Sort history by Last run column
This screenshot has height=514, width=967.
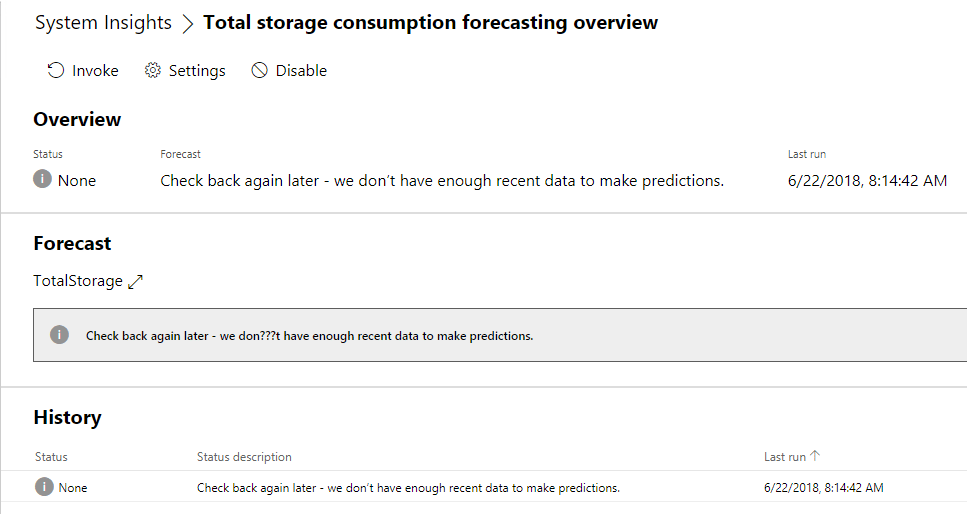pyautogui.click(x=784, y=456)
